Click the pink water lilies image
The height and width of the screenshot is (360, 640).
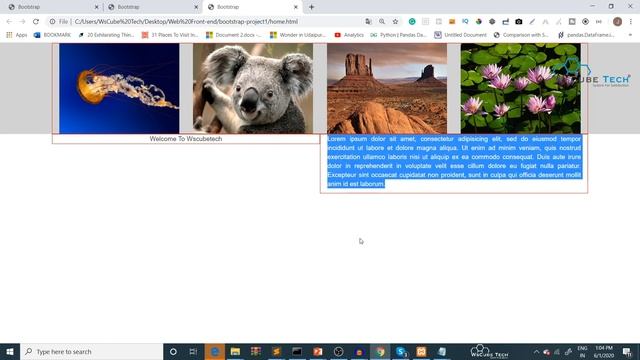(521, 89)
